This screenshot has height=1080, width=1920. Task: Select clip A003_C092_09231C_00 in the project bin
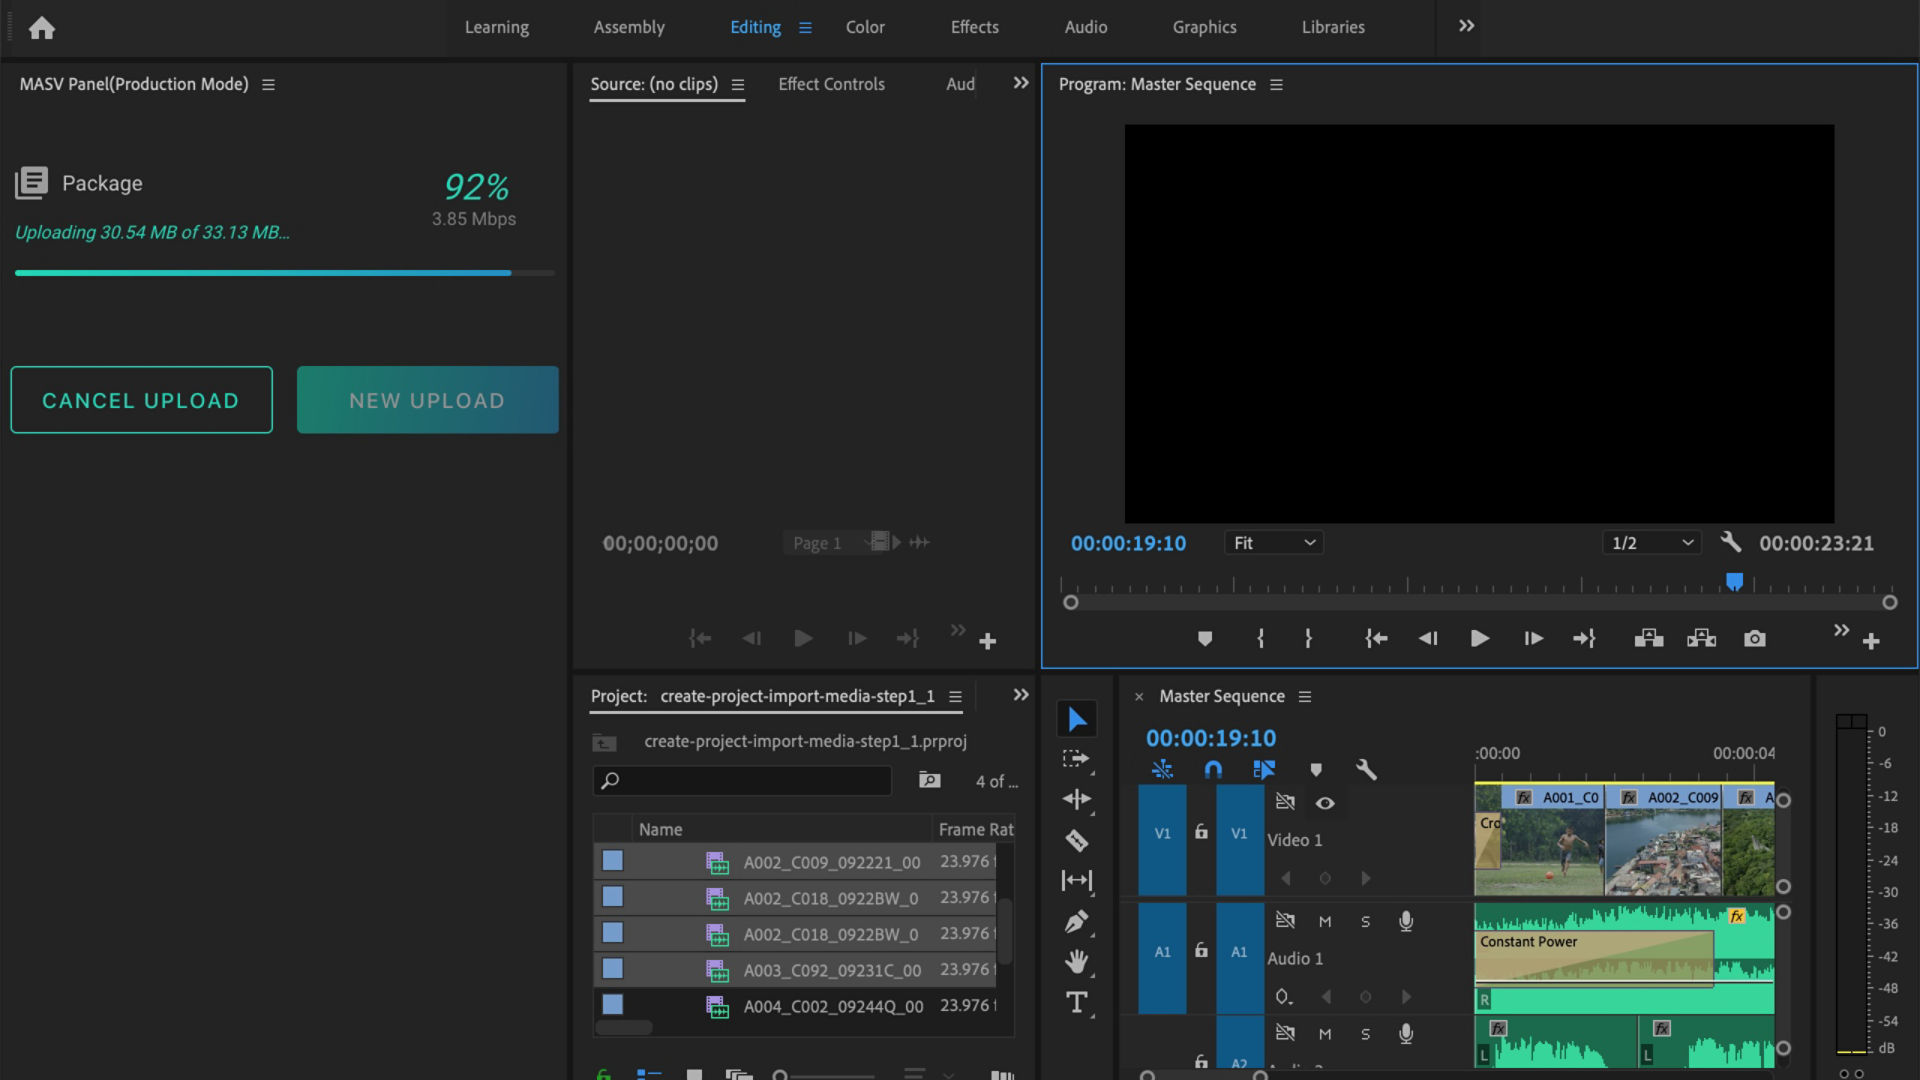832,970
